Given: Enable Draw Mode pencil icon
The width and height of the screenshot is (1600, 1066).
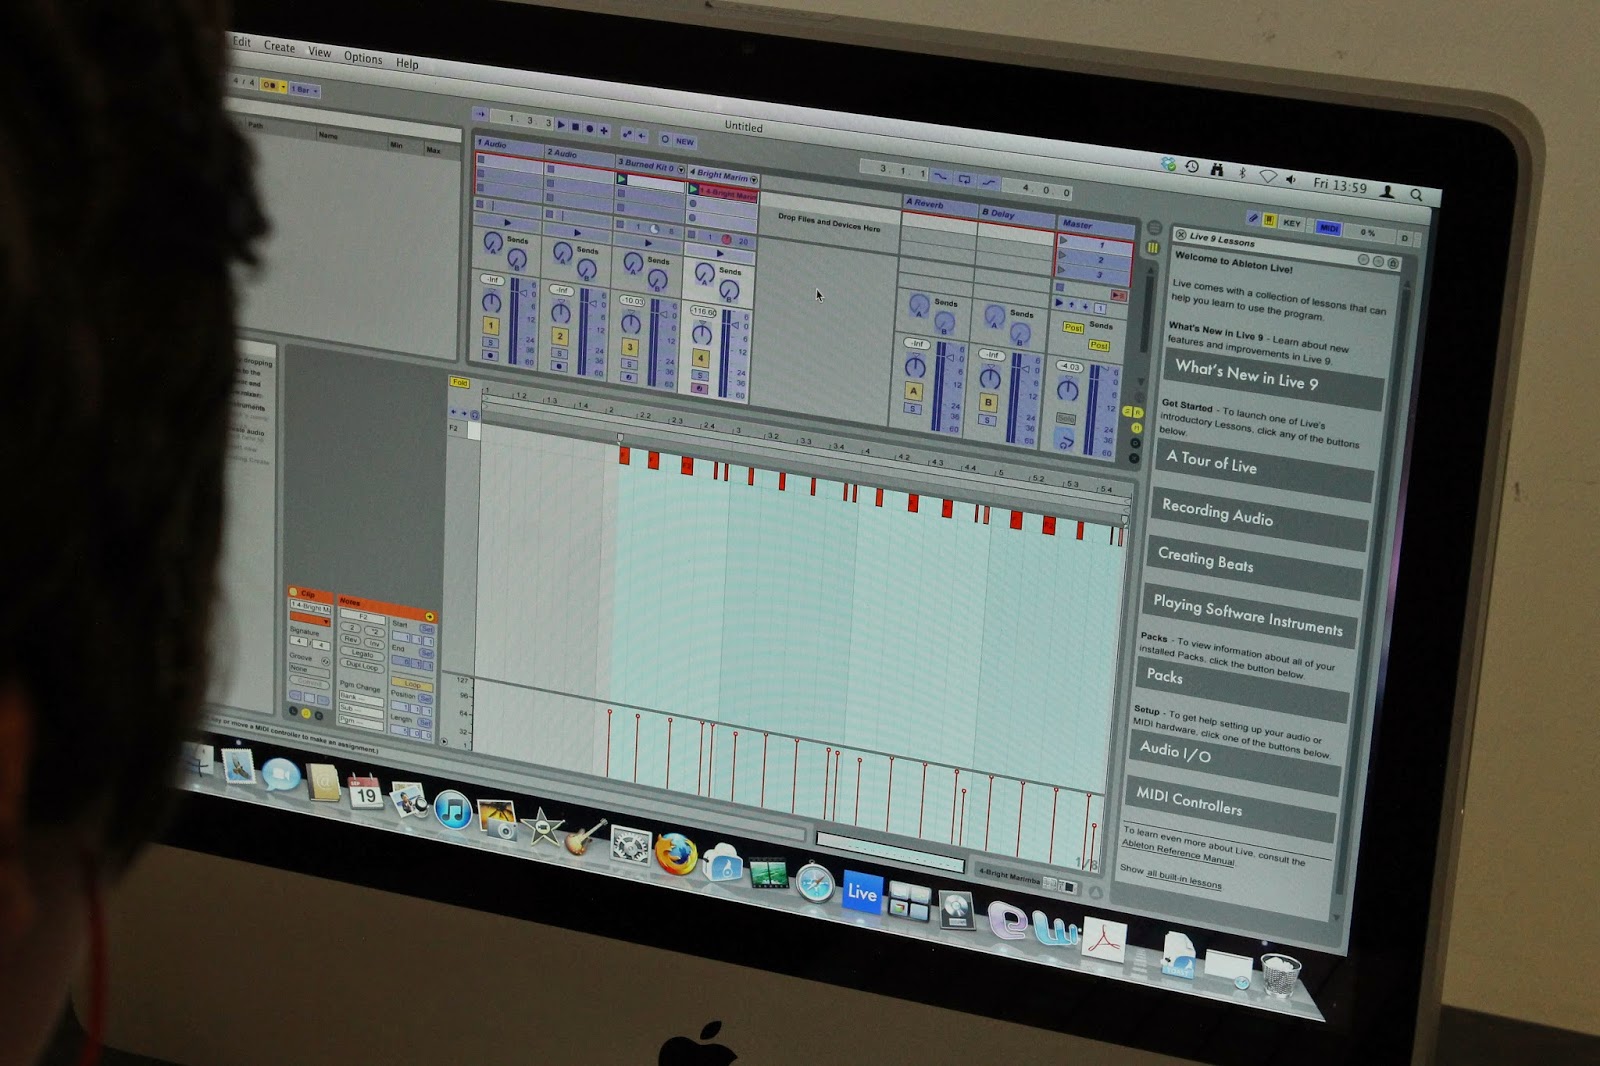Looking at the screenshot, I should (1253, 217).
